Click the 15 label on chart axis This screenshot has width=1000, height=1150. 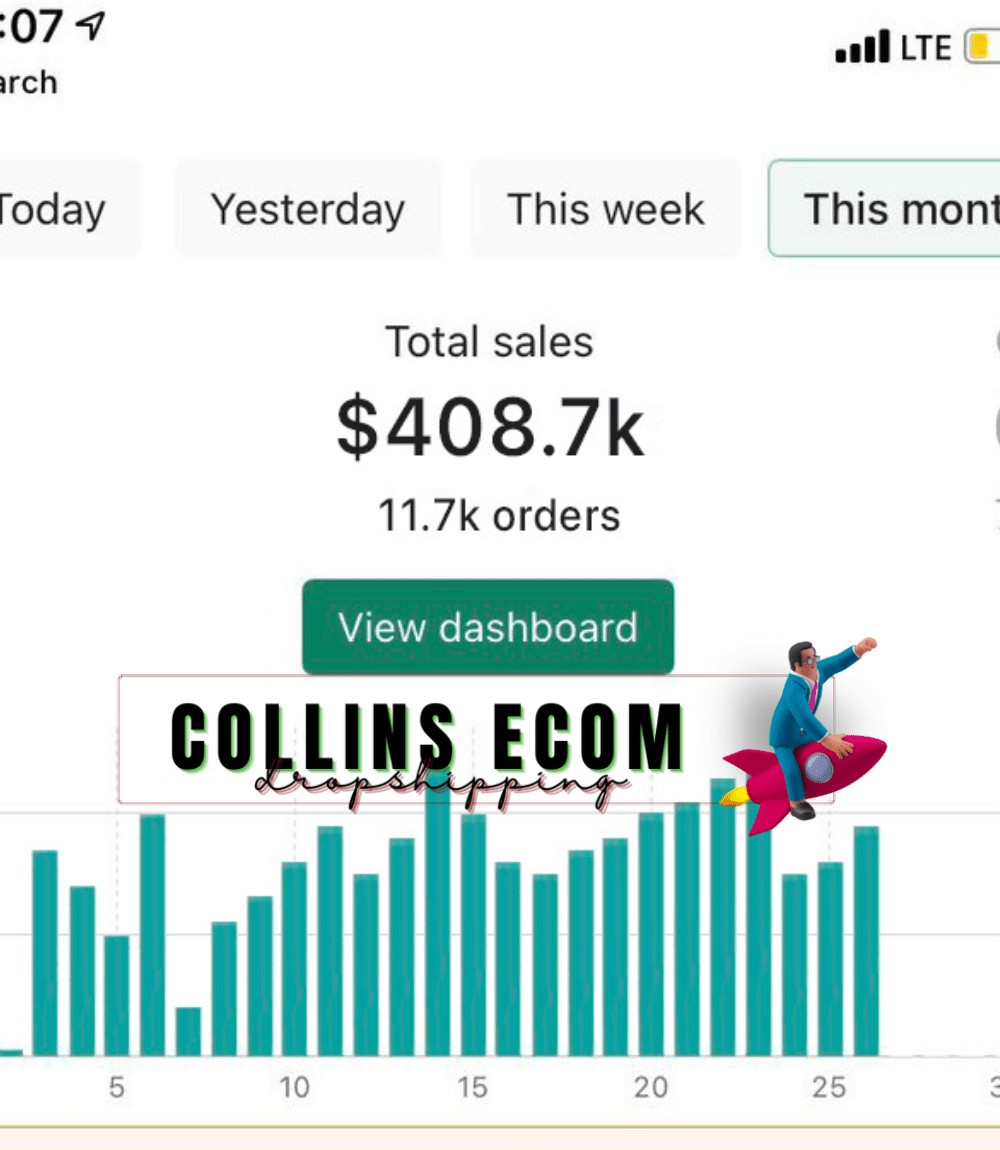(472, 1087)
